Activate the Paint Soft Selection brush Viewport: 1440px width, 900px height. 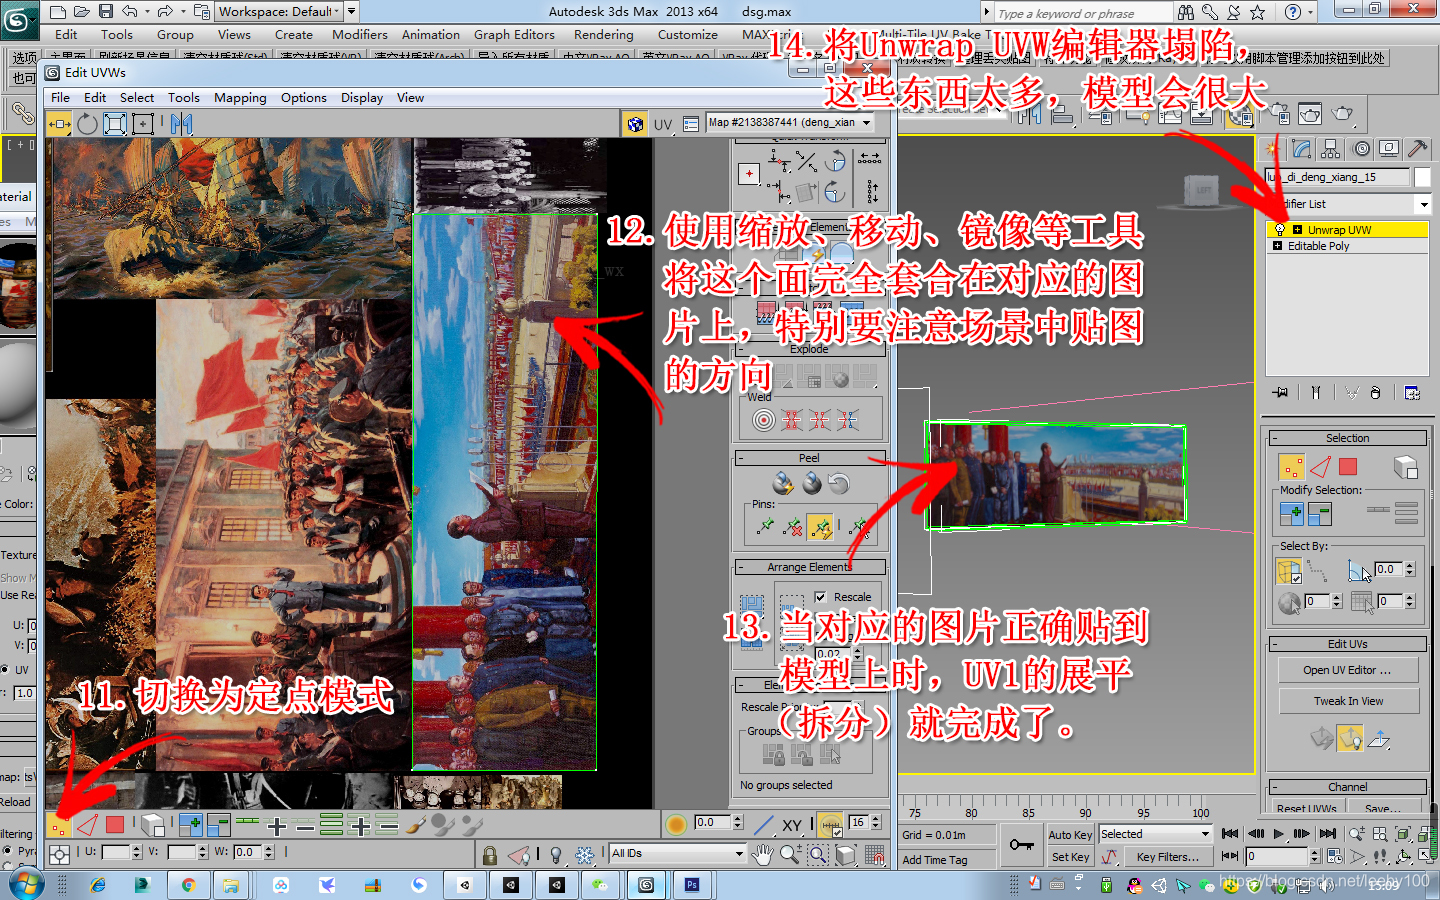pyautogui.click(x=414, y=826)
